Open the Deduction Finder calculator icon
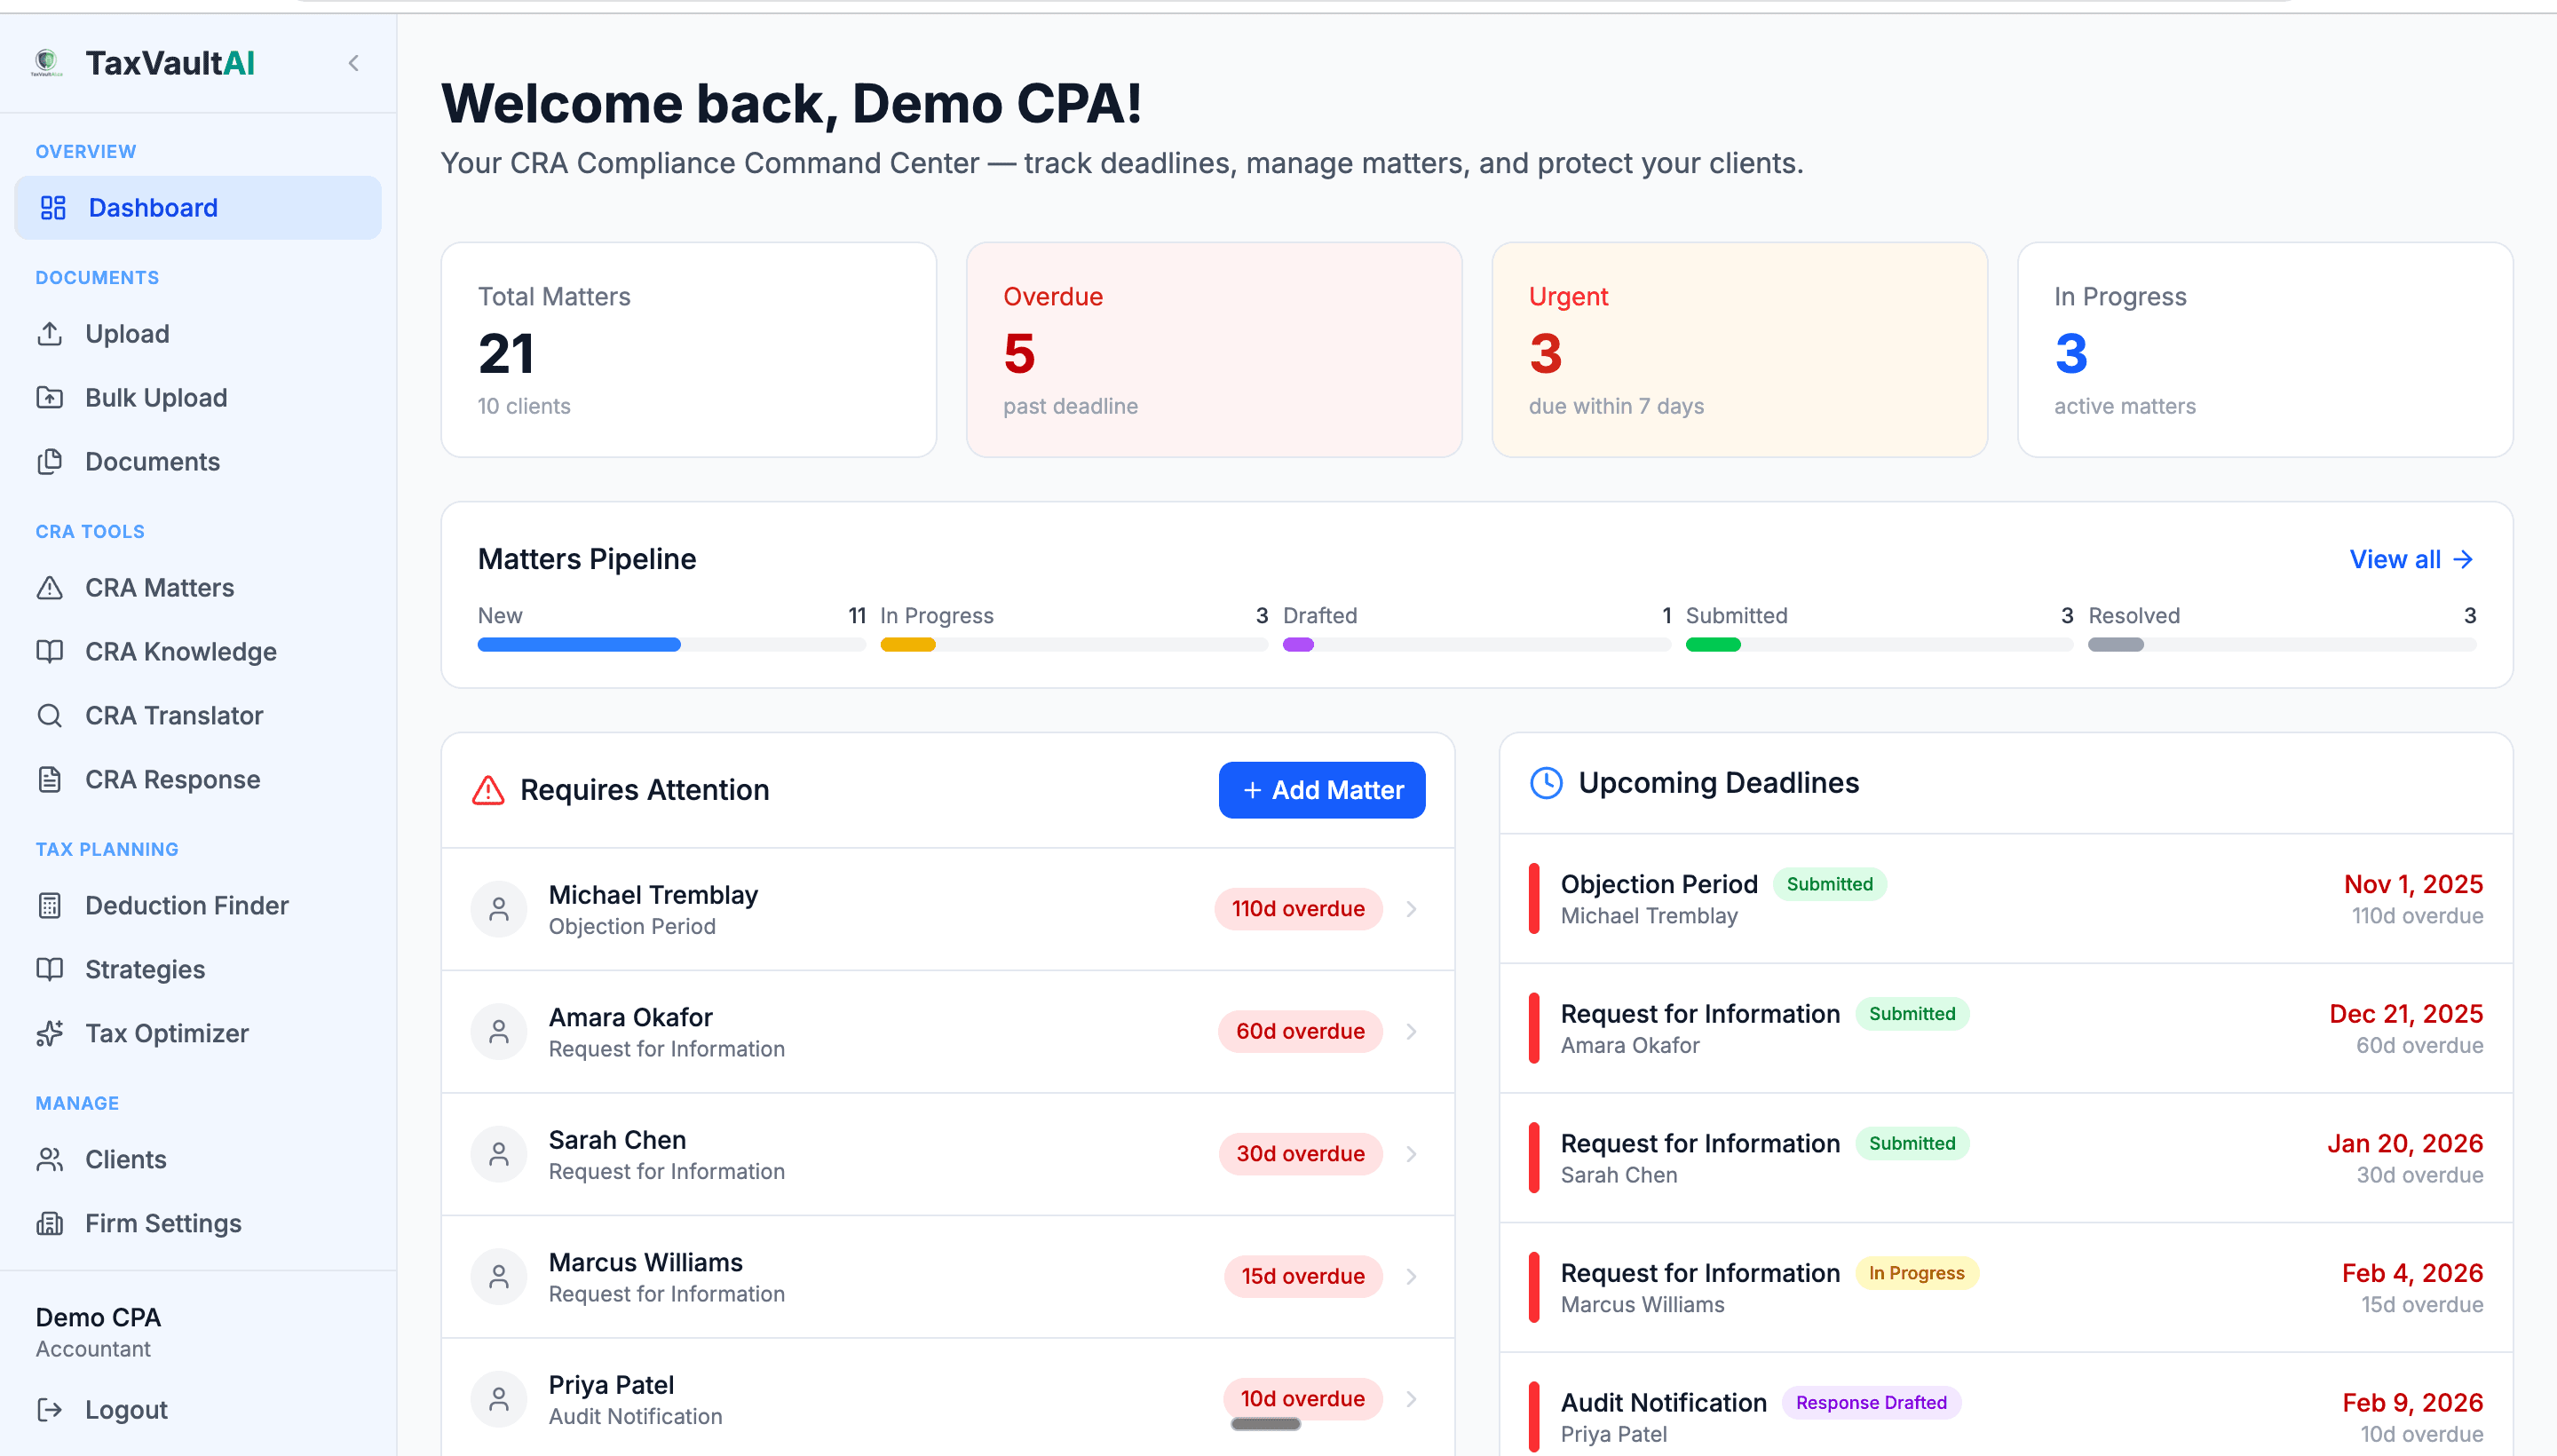 coord(51,905)
